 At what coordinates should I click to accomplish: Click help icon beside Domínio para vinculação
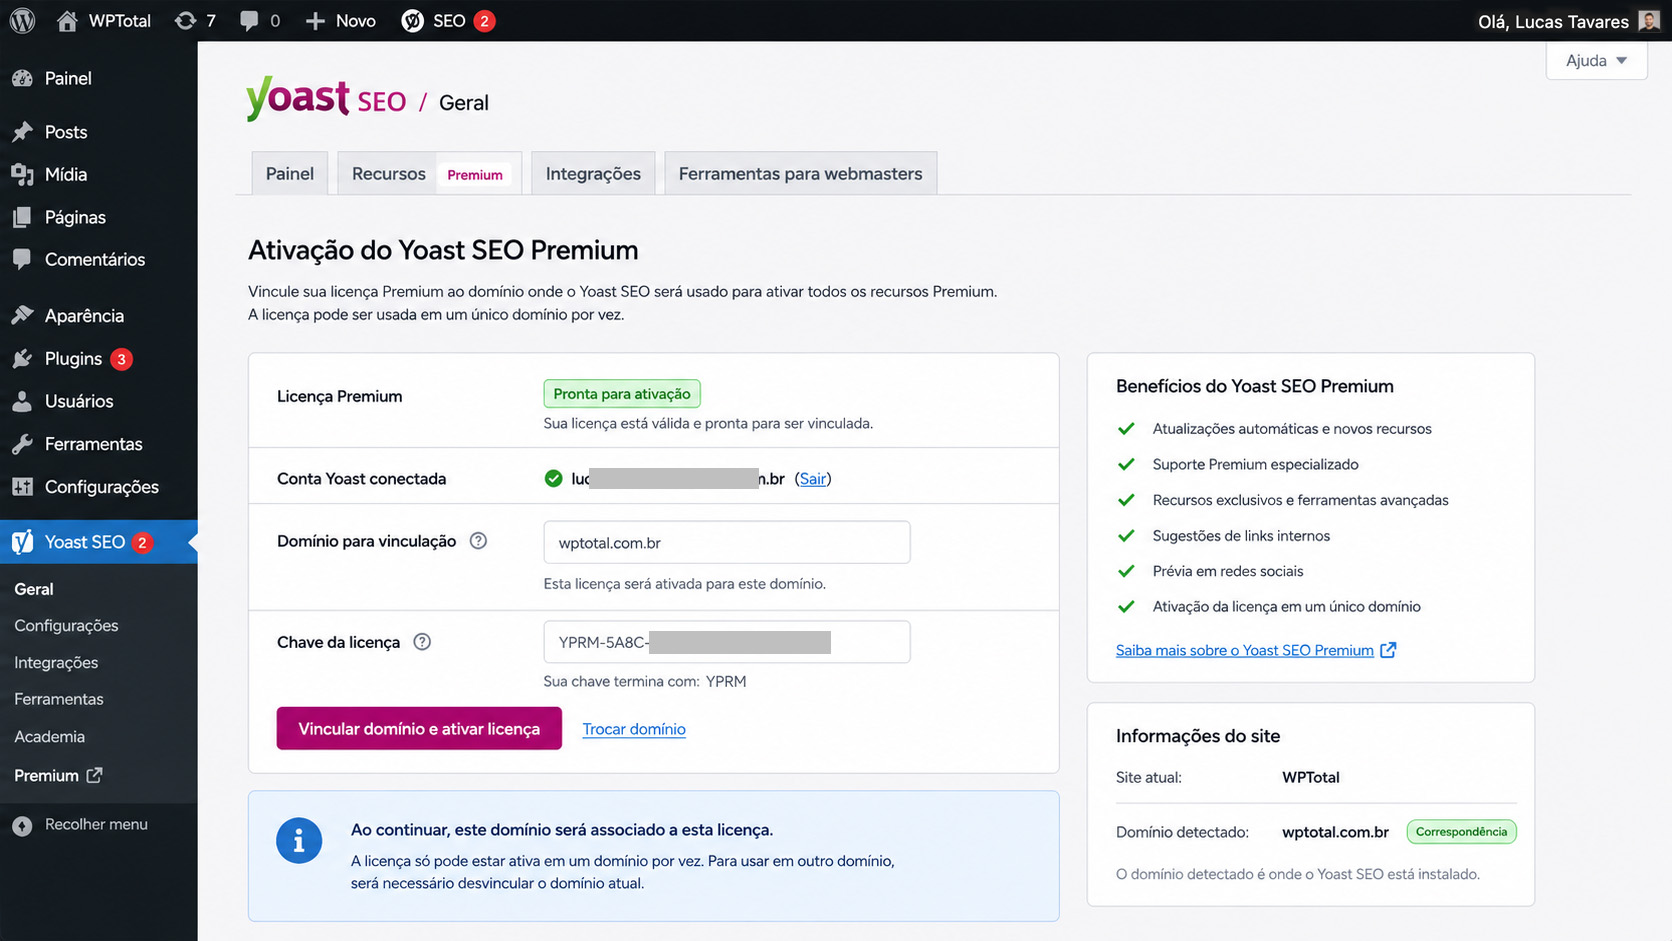[478, 541]
